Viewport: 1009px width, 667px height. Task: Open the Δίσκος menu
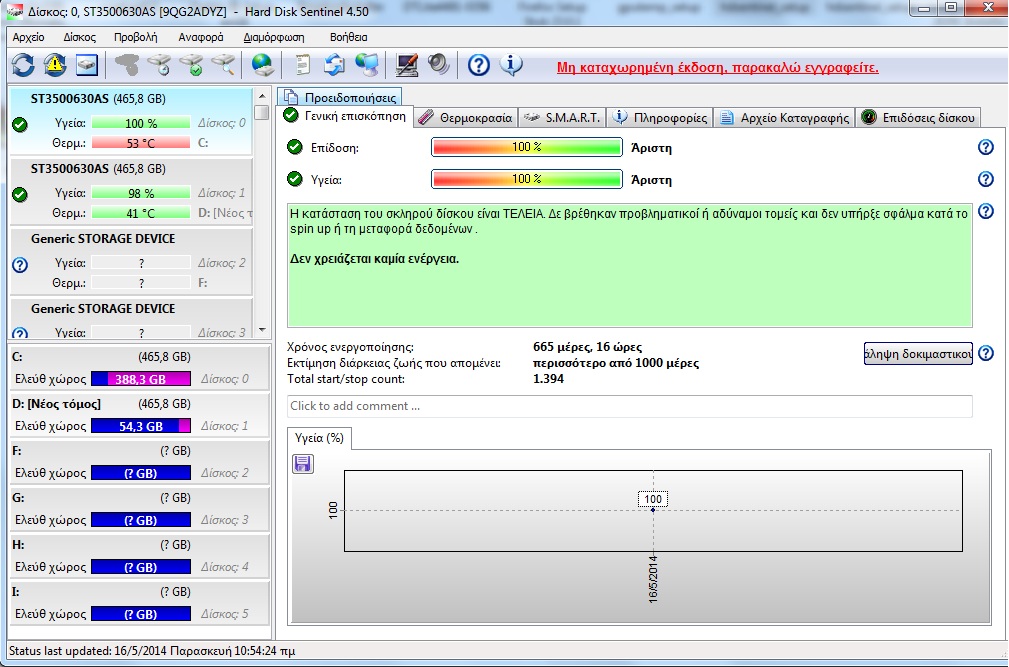[x=80, y=37]
